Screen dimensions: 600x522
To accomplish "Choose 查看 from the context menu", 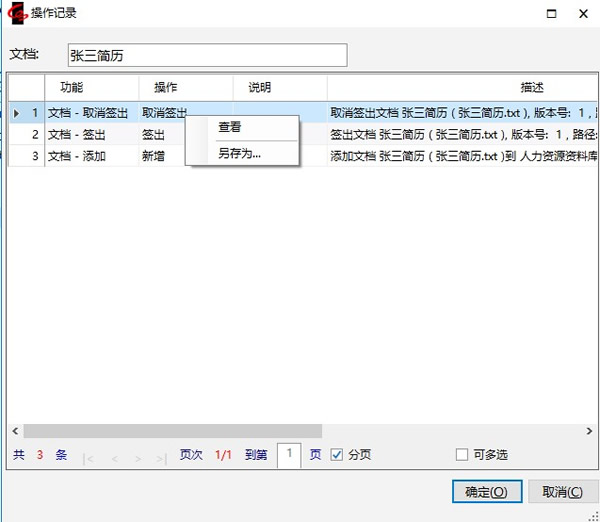I will click(x=230, y=128).
